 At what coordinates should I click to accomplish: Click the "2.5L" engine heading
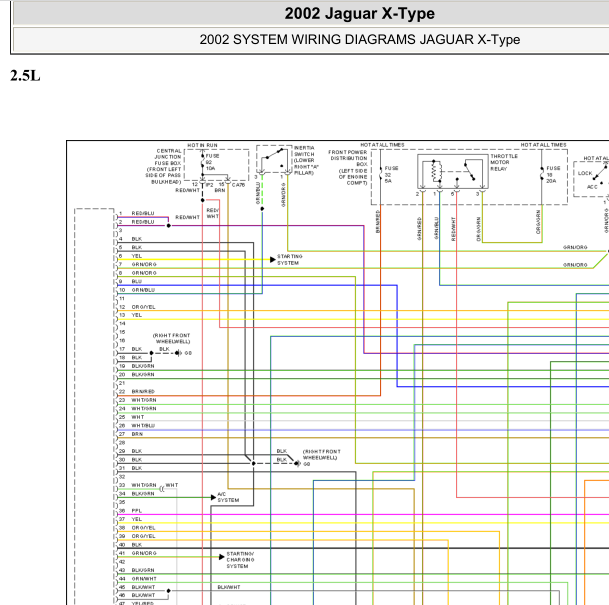(x=25, y=76)
